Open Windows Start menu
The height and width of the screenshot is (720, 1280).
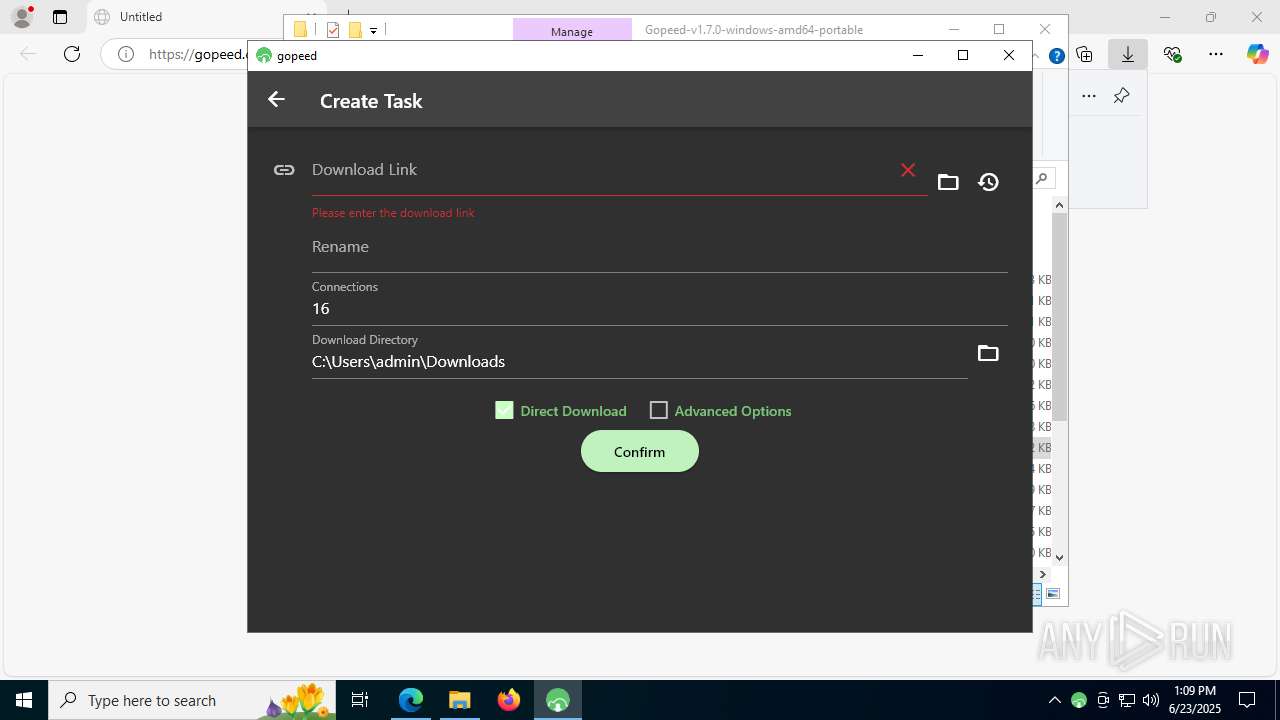pyautogui.click(x=24, y=700)
